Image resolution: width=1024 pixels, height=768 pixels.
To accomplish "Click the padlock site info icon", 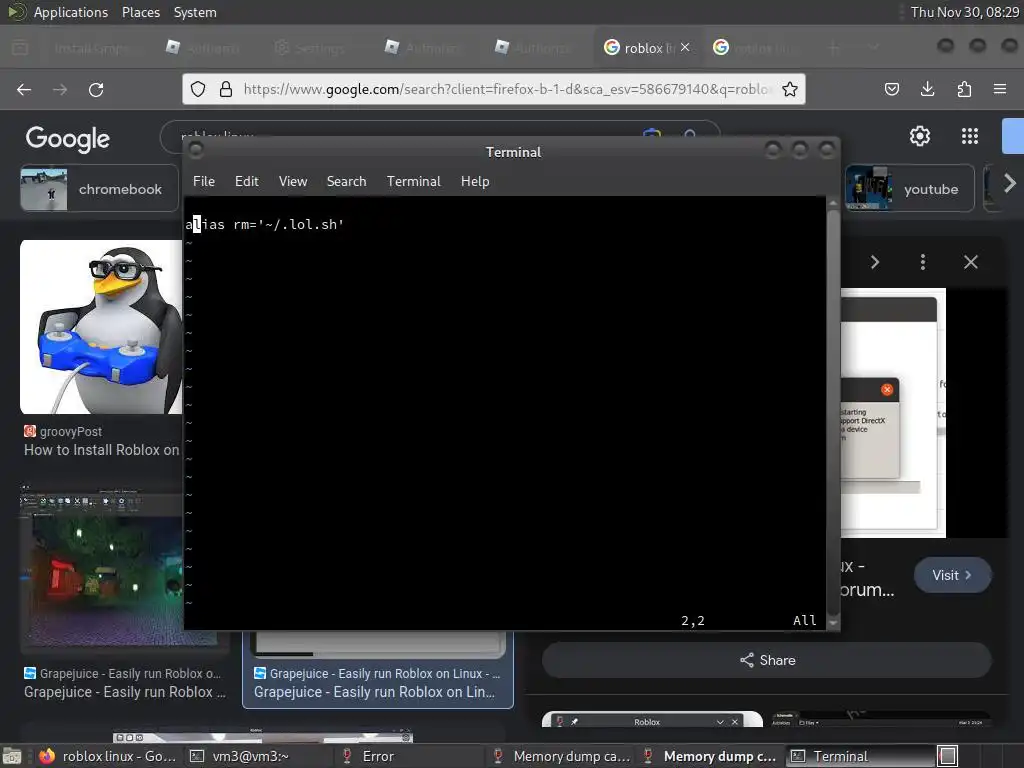I will pos(226,89).
